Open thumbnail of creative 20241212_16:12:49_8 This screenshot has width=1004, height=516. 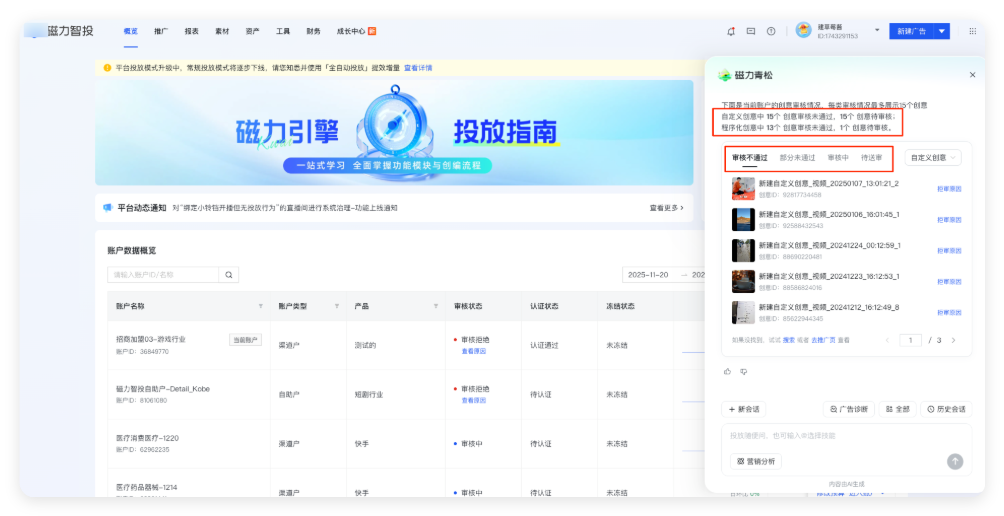743,312
